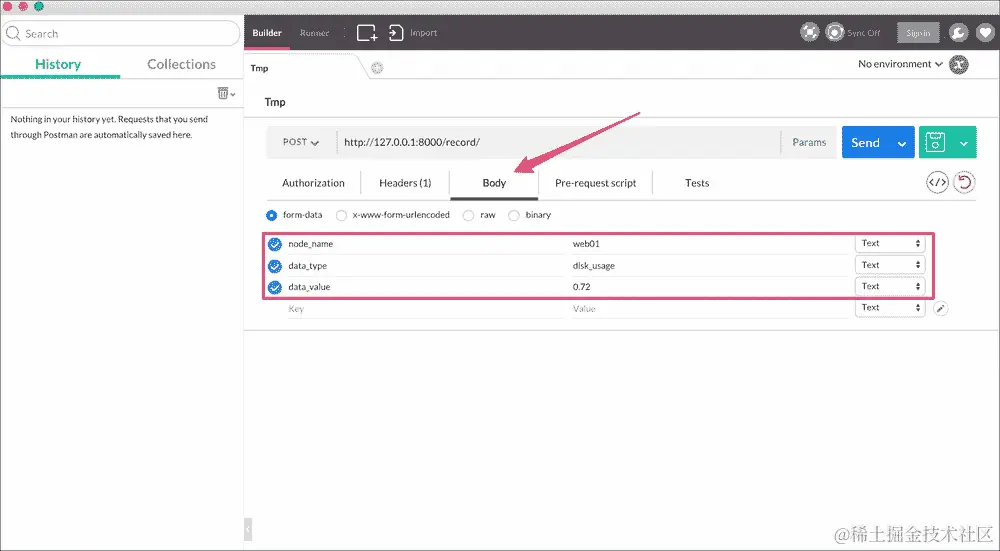
Task: Click the history trash icon
Action: pyautogui.click(x=223, y=93)
